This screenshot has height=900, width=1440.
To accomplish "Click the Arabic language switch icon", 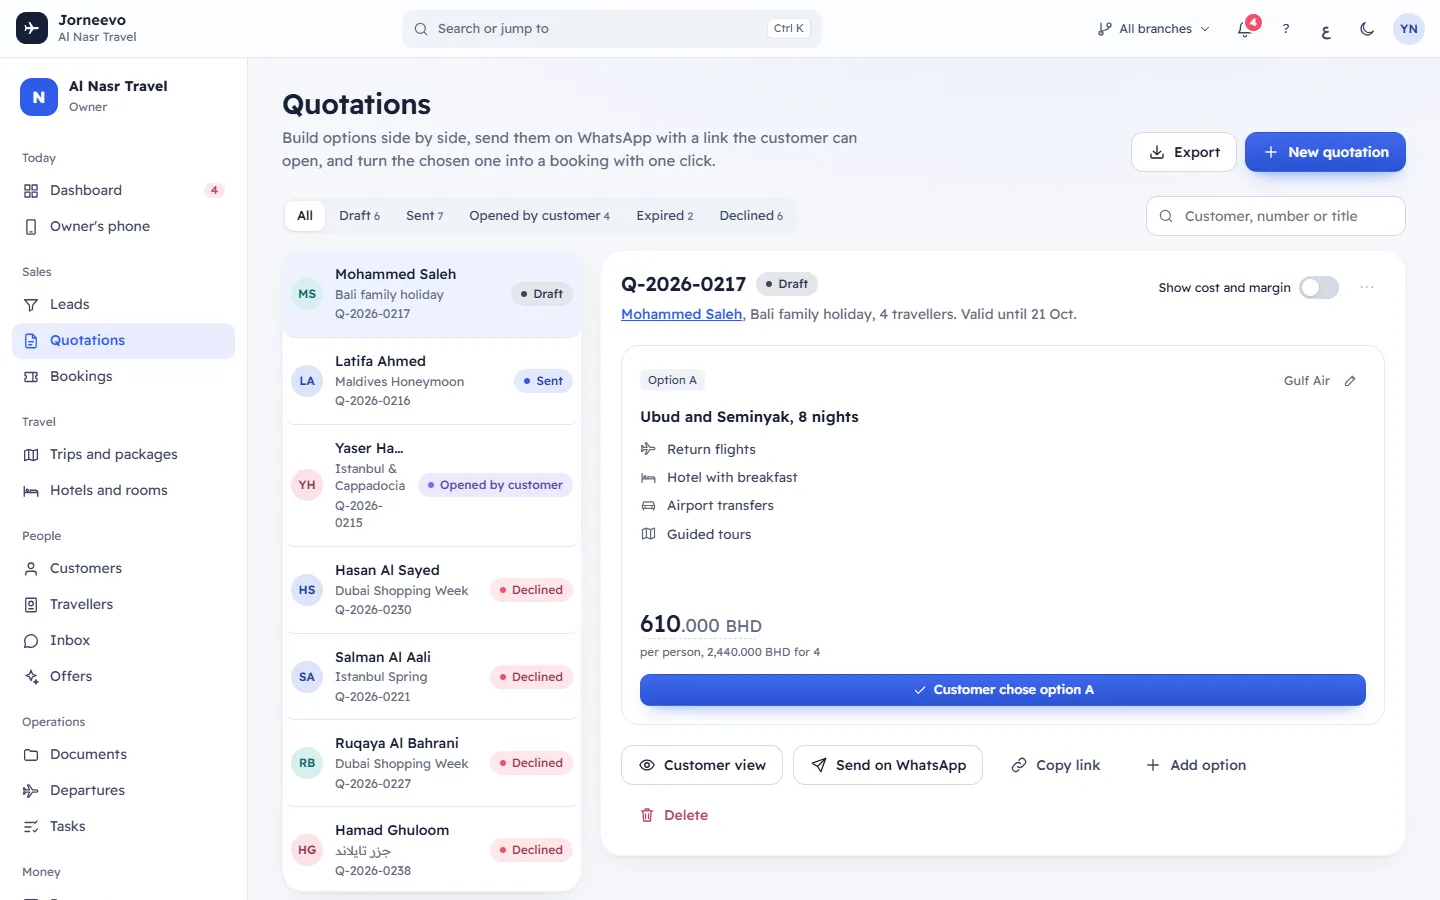I will pyautogui.click(x=1326, y=29).
